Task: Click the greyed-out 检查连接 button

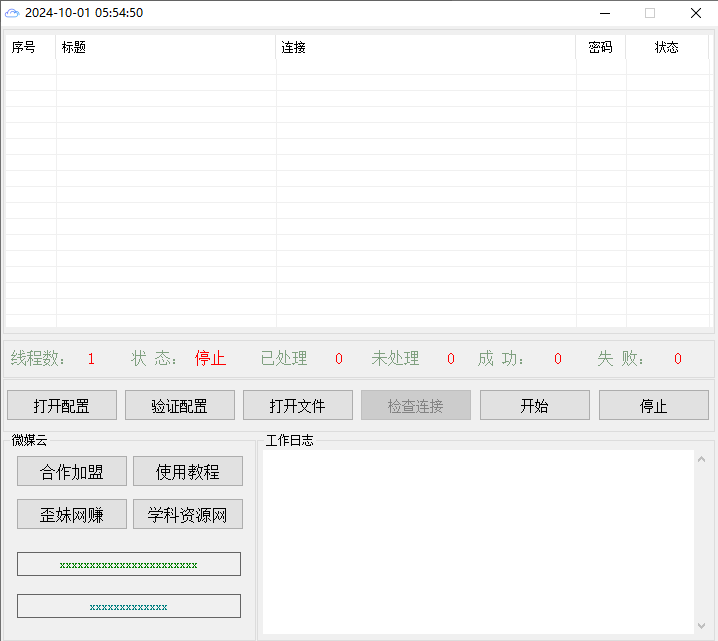Action: click(416, 405)
